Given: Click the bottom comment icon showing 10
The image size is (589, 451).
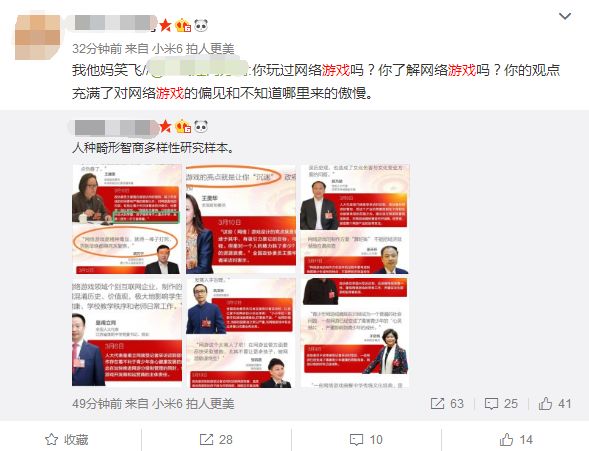Looking at the screenshot, I should tap(366, 439).
